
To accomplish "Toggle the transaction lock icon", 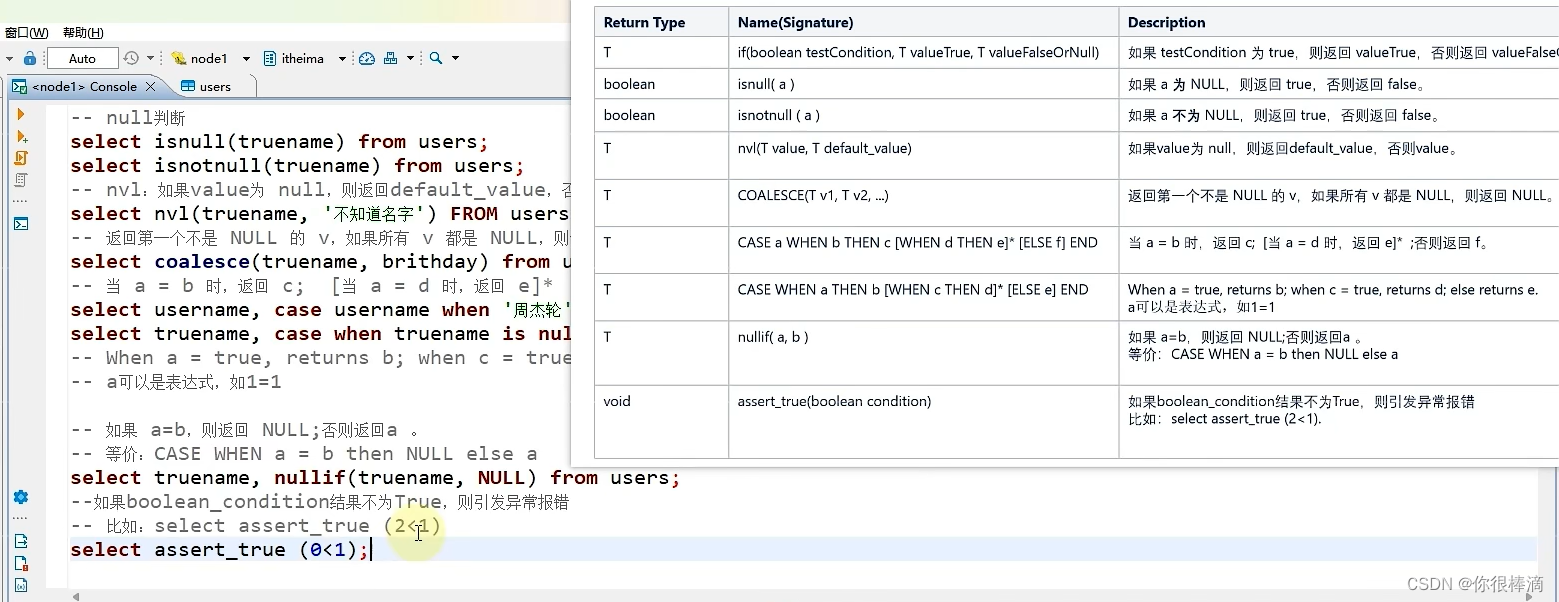I will tap(30, 58).
